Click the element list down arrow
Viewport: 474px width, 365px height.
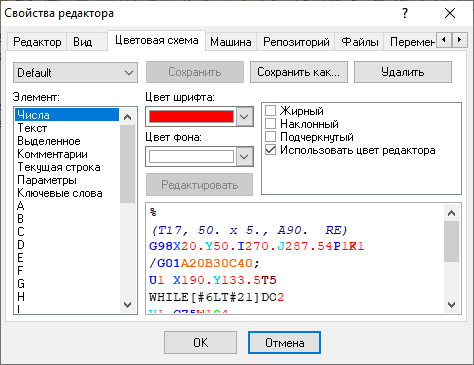127,305
